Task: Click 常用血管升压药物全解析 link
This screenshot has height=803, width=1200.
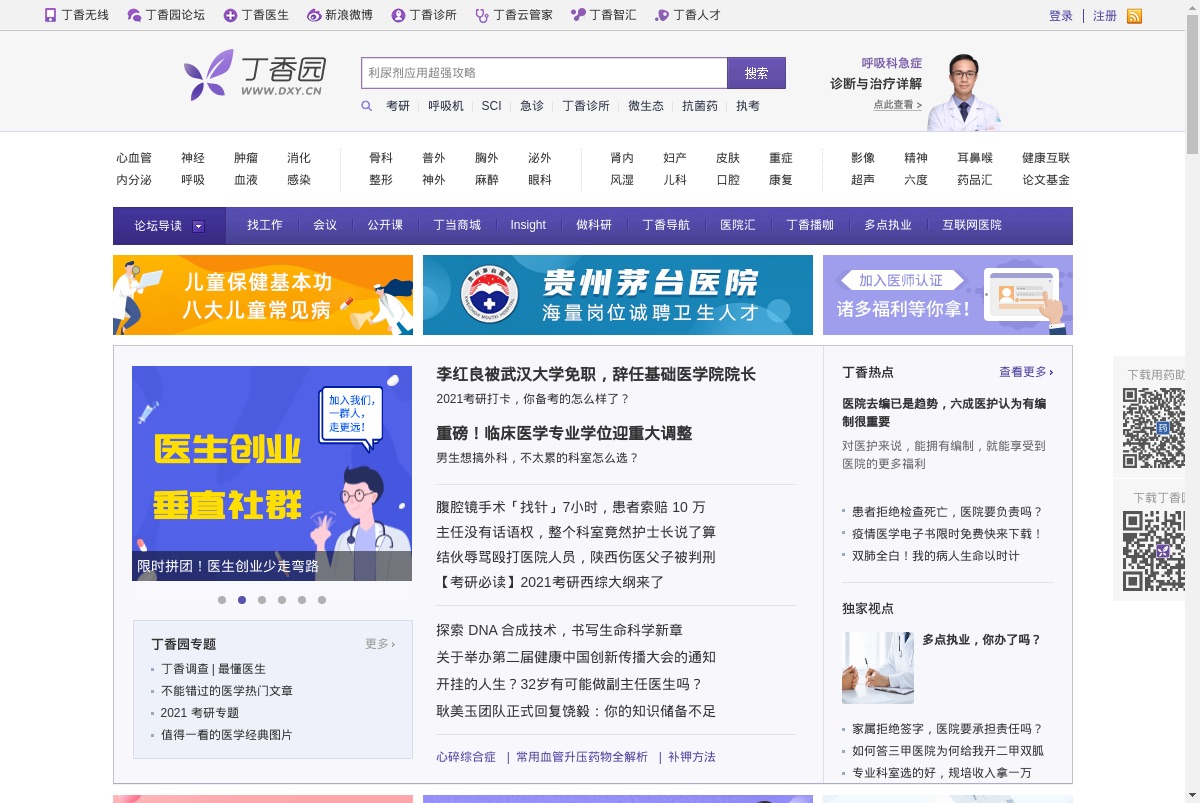Action: 582,757
